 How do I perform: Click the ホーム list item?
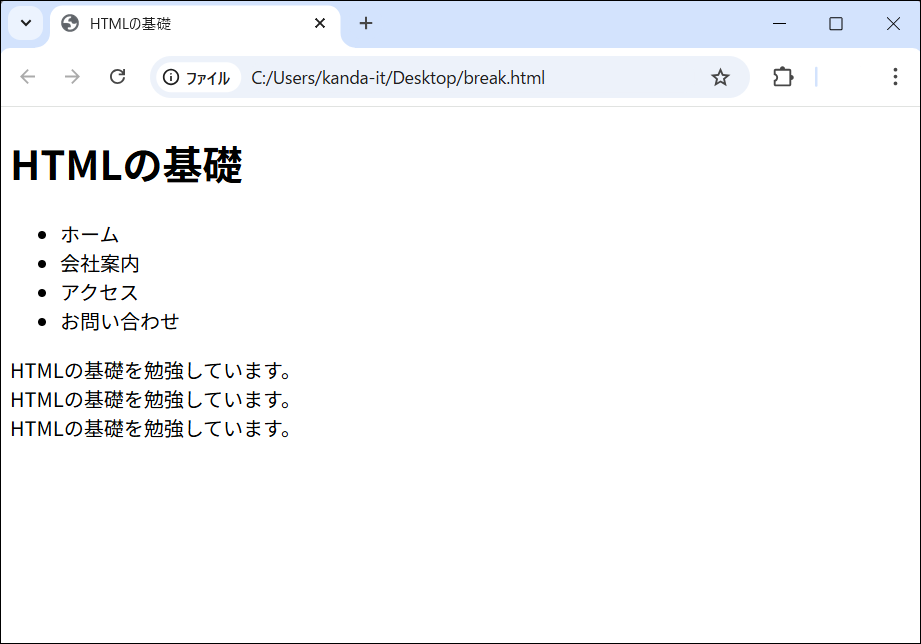tap(90, 234)
